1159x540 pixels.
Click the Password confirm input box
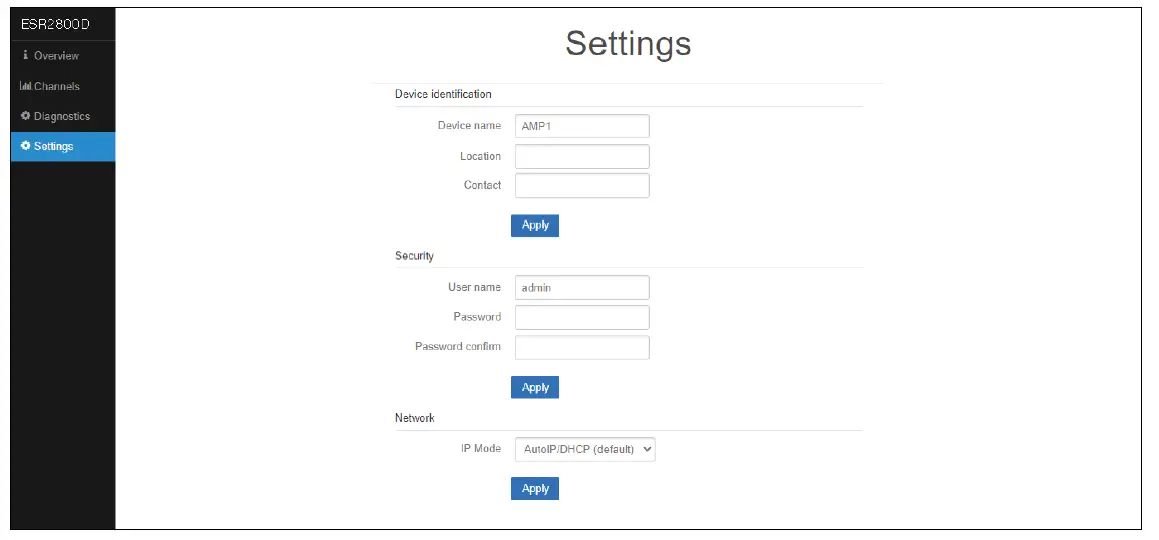pos(582,347)
